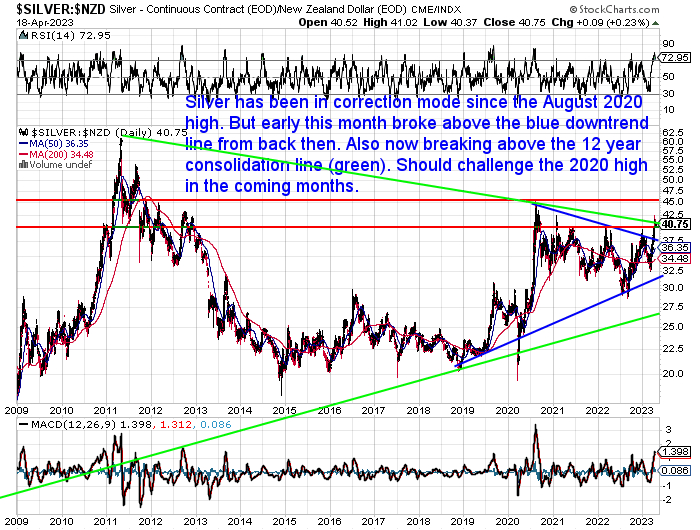
Task: Click the 2023 label on the price chart time axis
Action: [641, 410]
